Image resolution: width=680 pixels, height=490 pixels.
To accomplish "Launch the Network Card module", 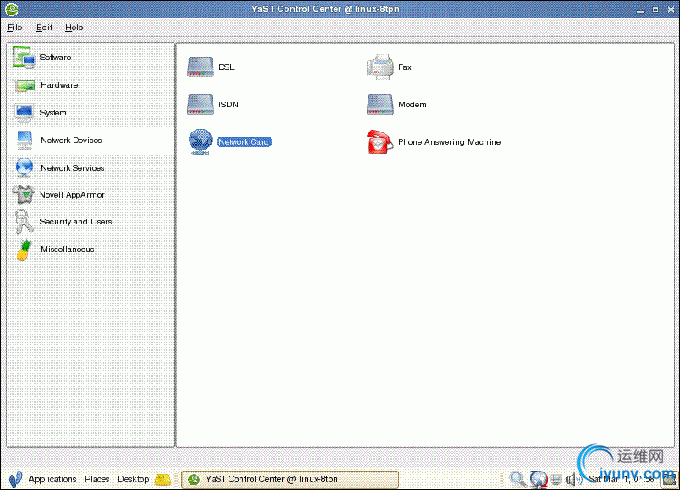I will (x=230, y=142).
